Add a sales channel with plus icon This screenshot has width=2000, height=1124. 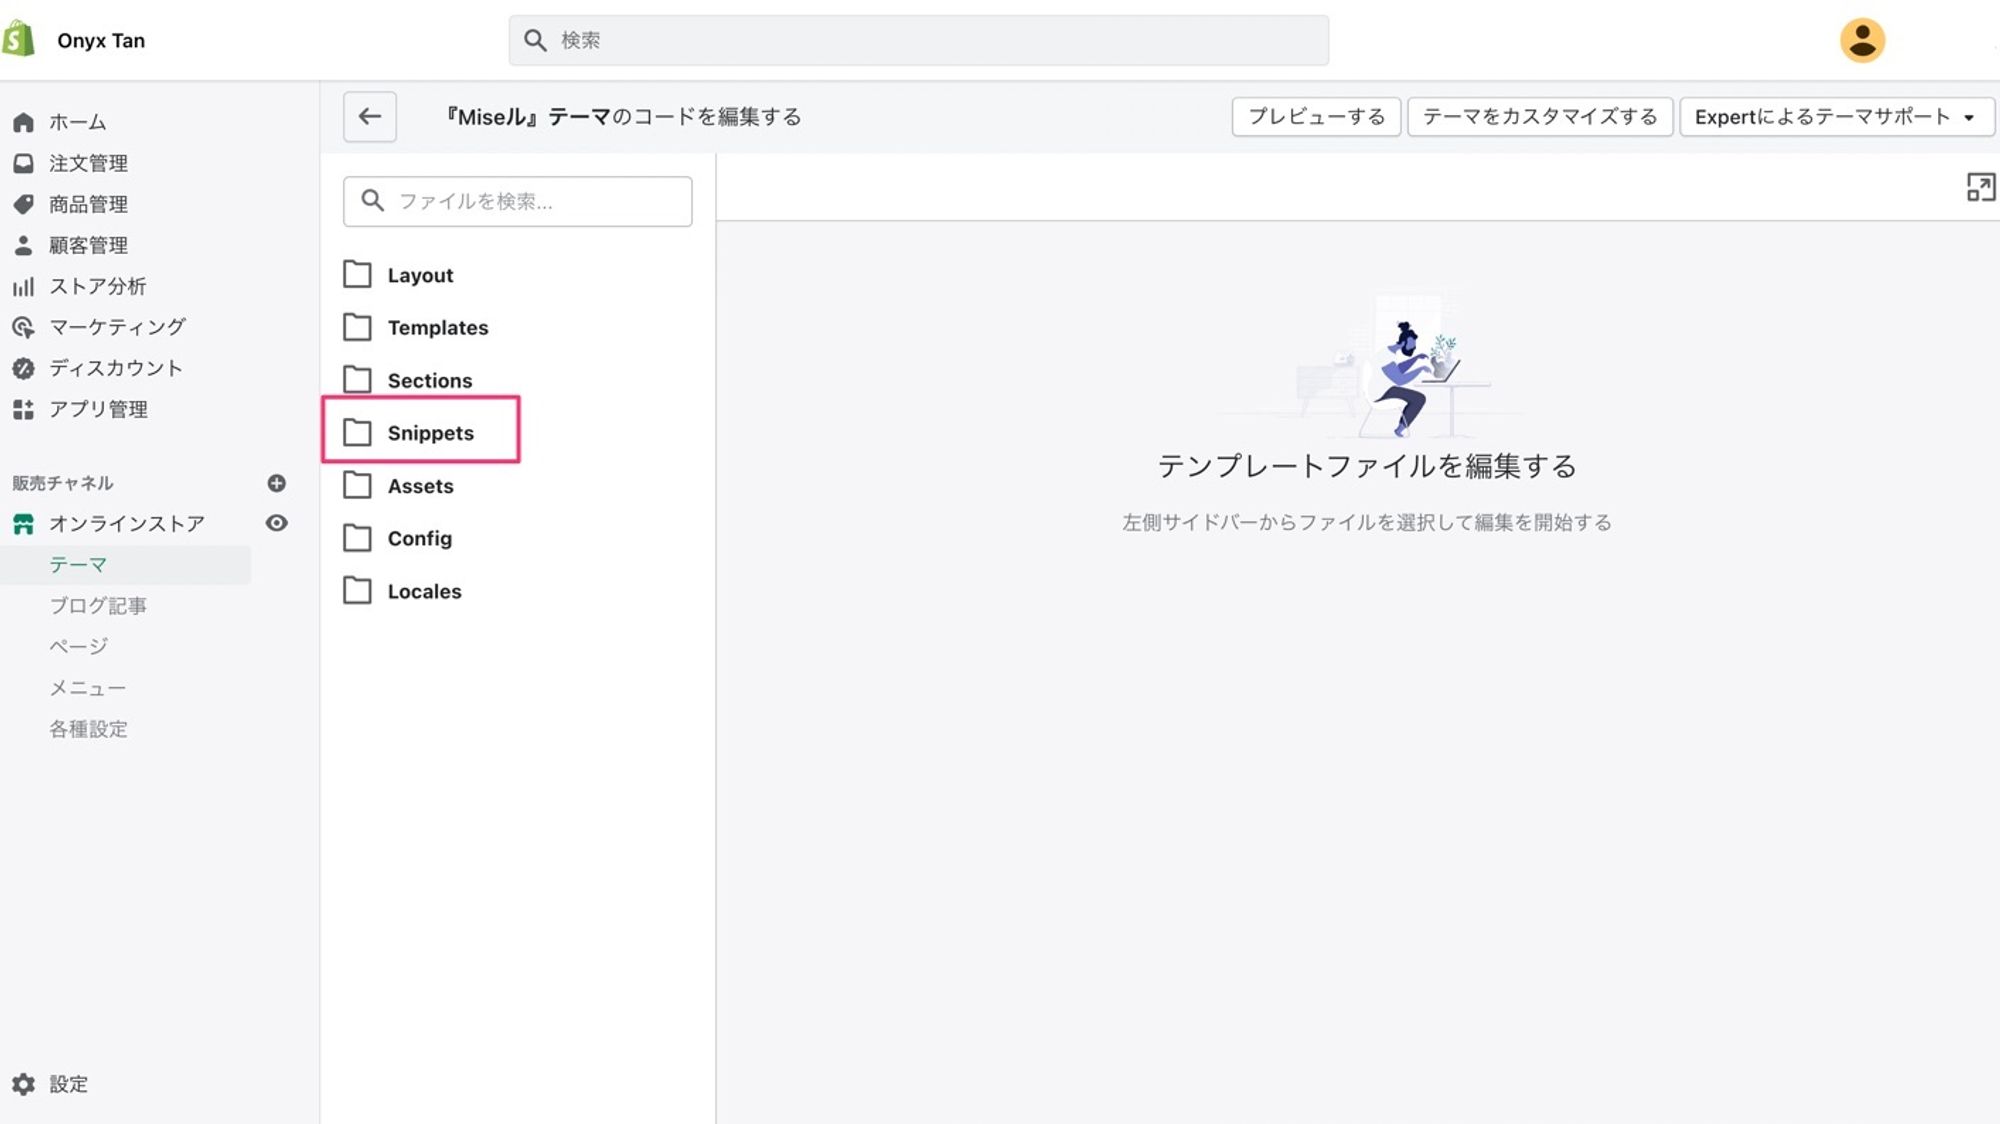click(x=277, y=483)
